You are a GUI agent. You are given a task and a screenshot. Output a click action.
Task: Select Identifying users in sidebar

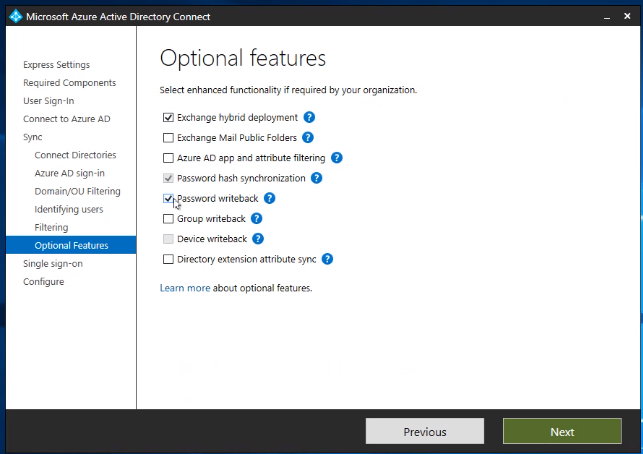pyautogui.click(x=69, y=209)
